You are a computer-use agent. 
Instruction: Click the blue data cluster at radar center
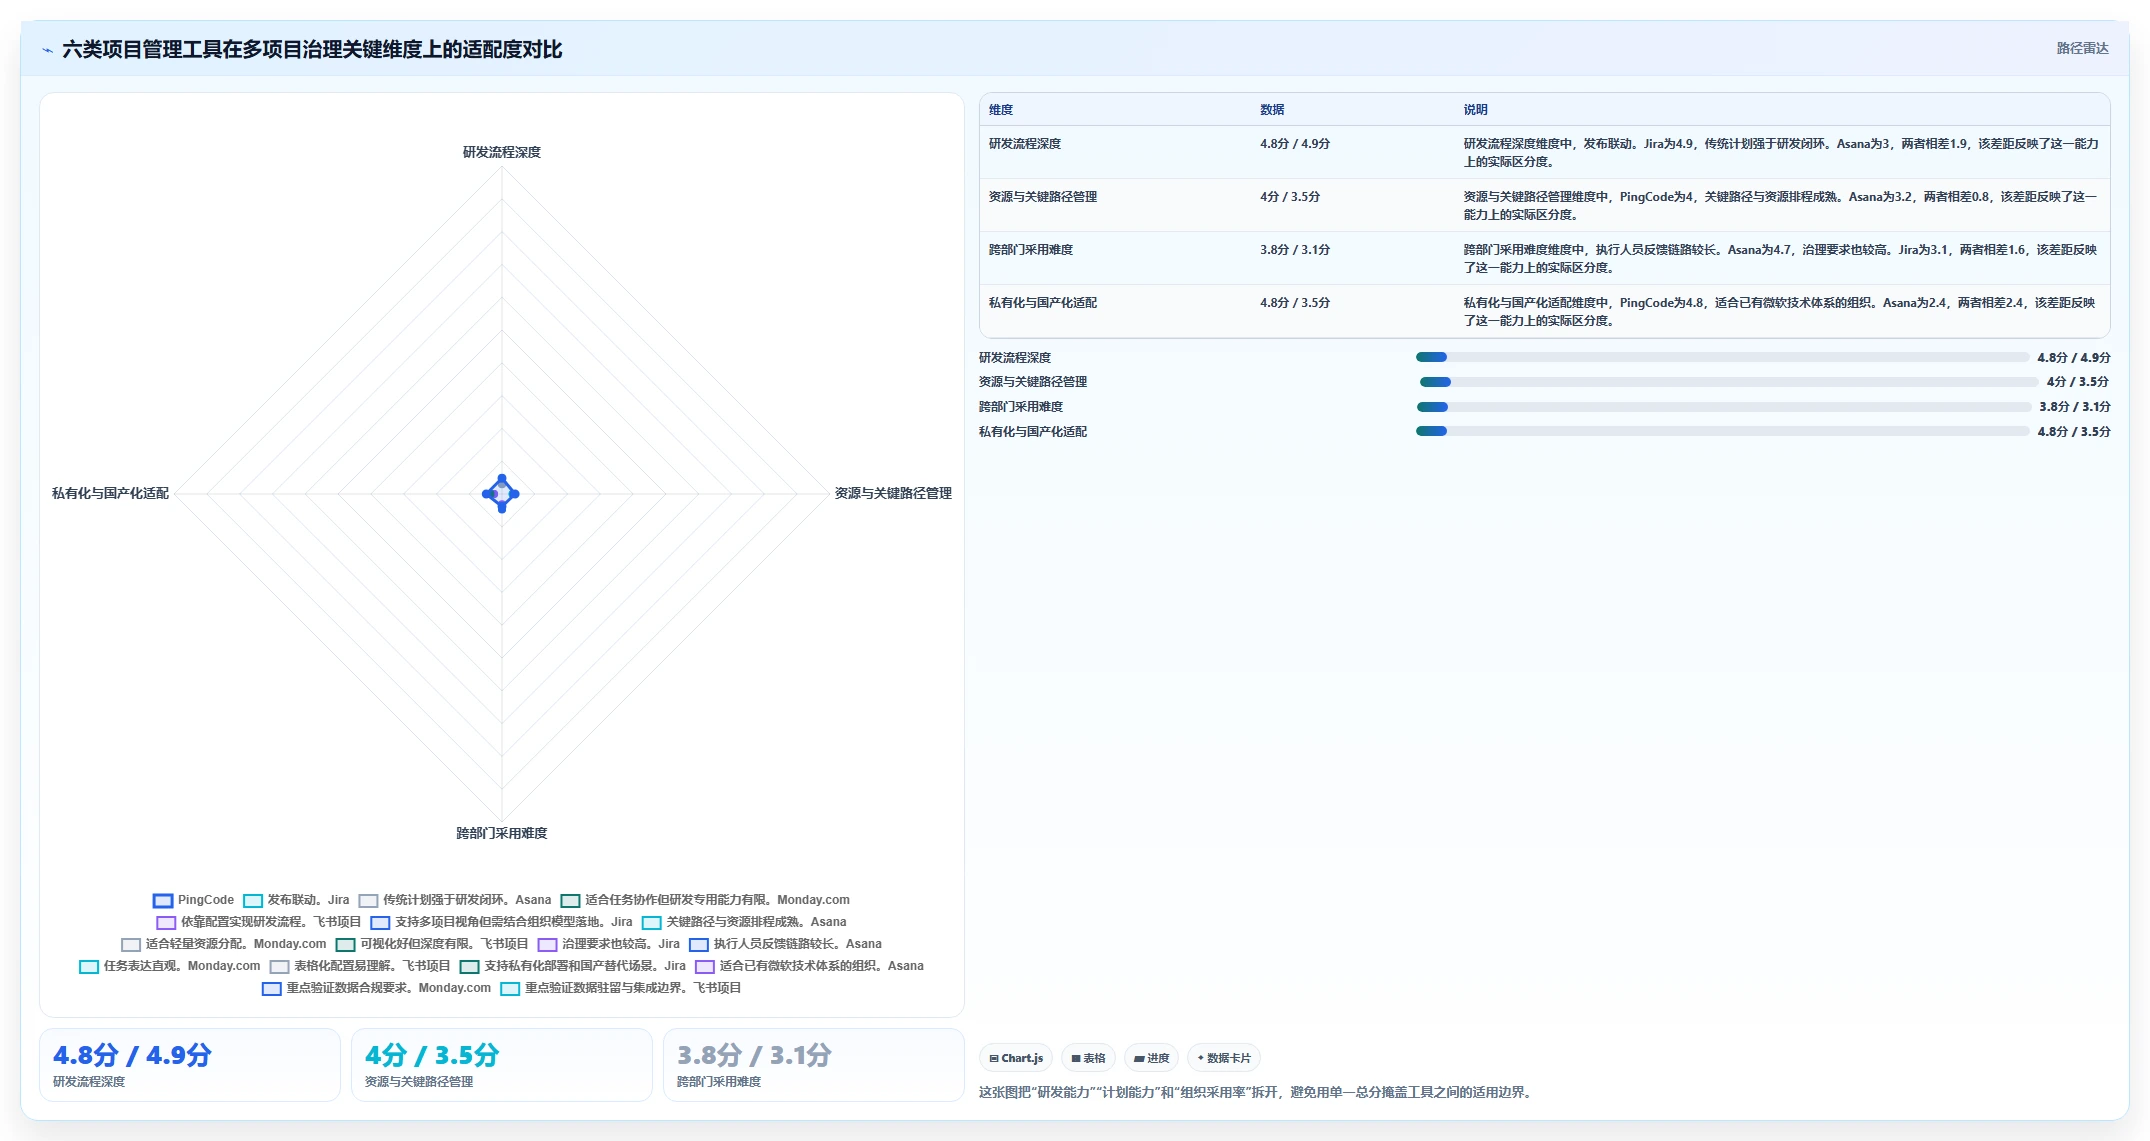point(501,494)
